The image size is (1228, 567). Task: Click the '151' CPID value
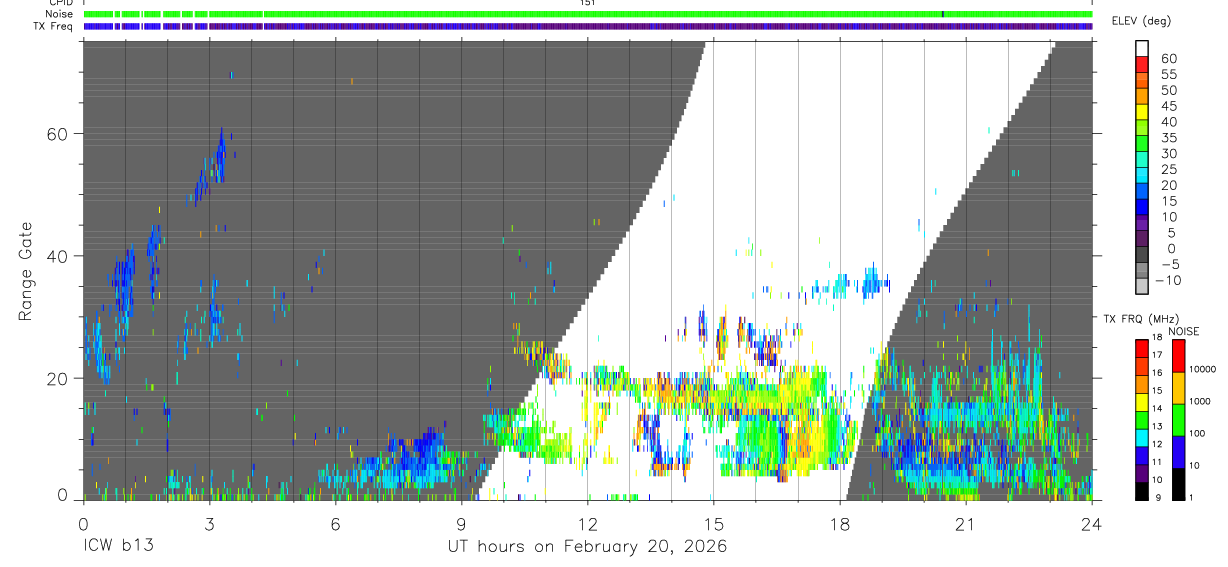click(588, 3)
